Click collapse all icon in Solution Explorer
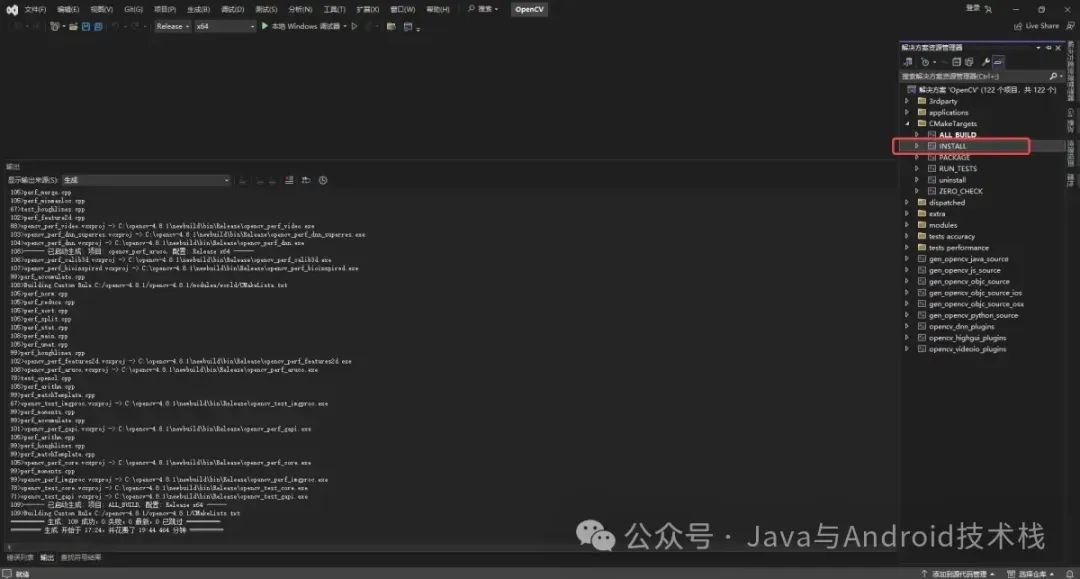Image resolution: width=1080 pixels, height=579 pixels. (x=957, y=62)
